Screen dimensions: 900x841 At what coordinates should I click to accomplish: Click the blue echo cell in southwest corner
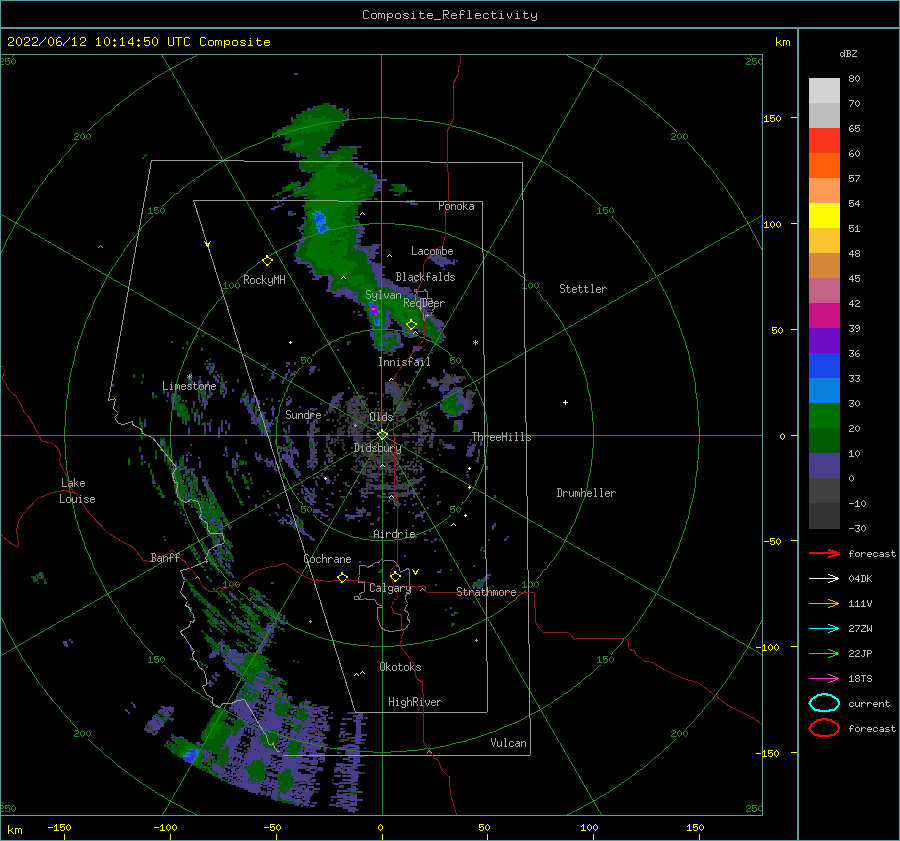(191, 754)
